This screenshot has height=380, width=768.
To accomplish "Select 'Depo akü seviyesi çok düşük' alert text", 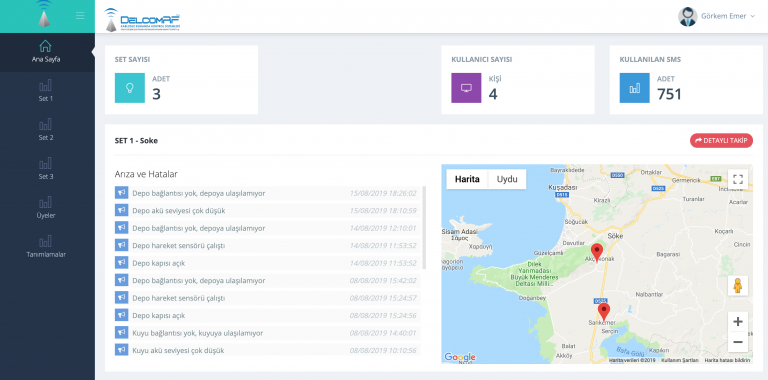I will coord(179,211).
